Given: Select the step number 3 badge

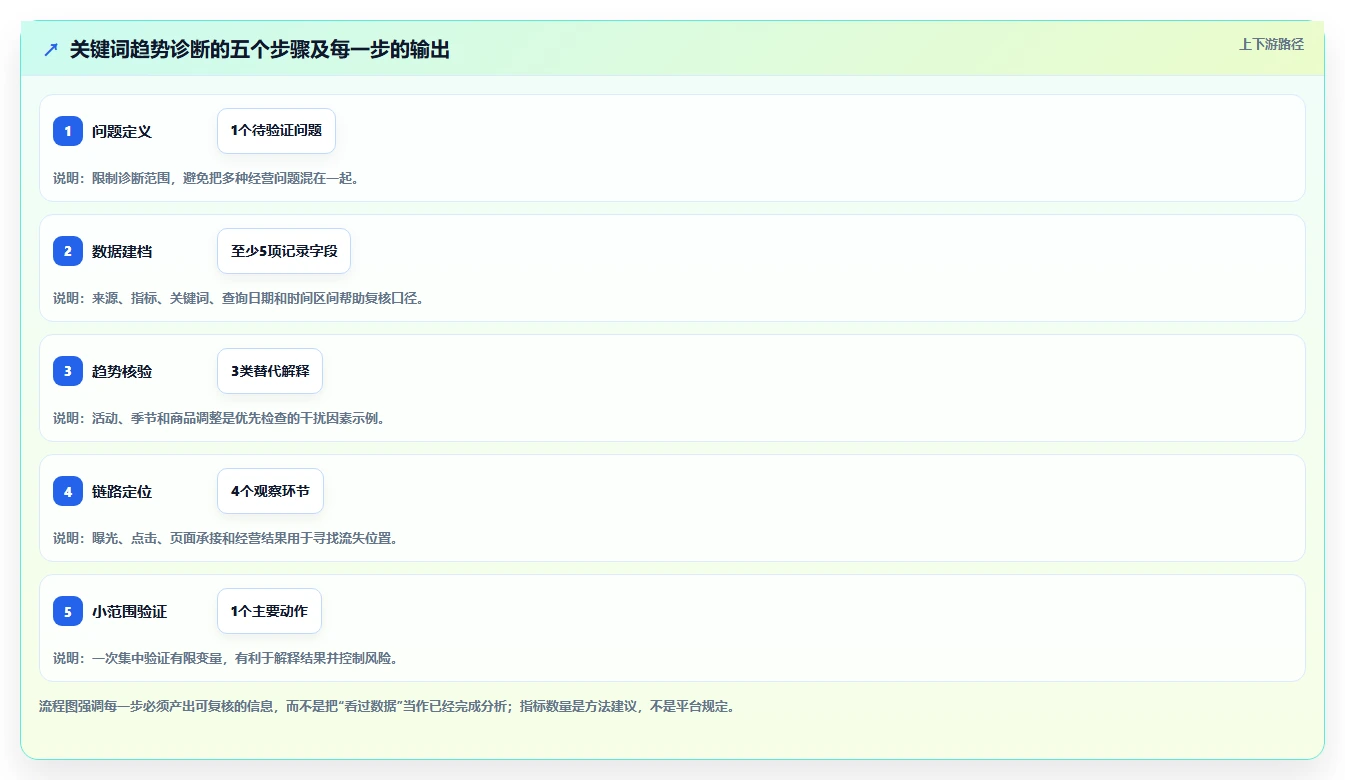Looking at the screenshot, I should point(68,371).
